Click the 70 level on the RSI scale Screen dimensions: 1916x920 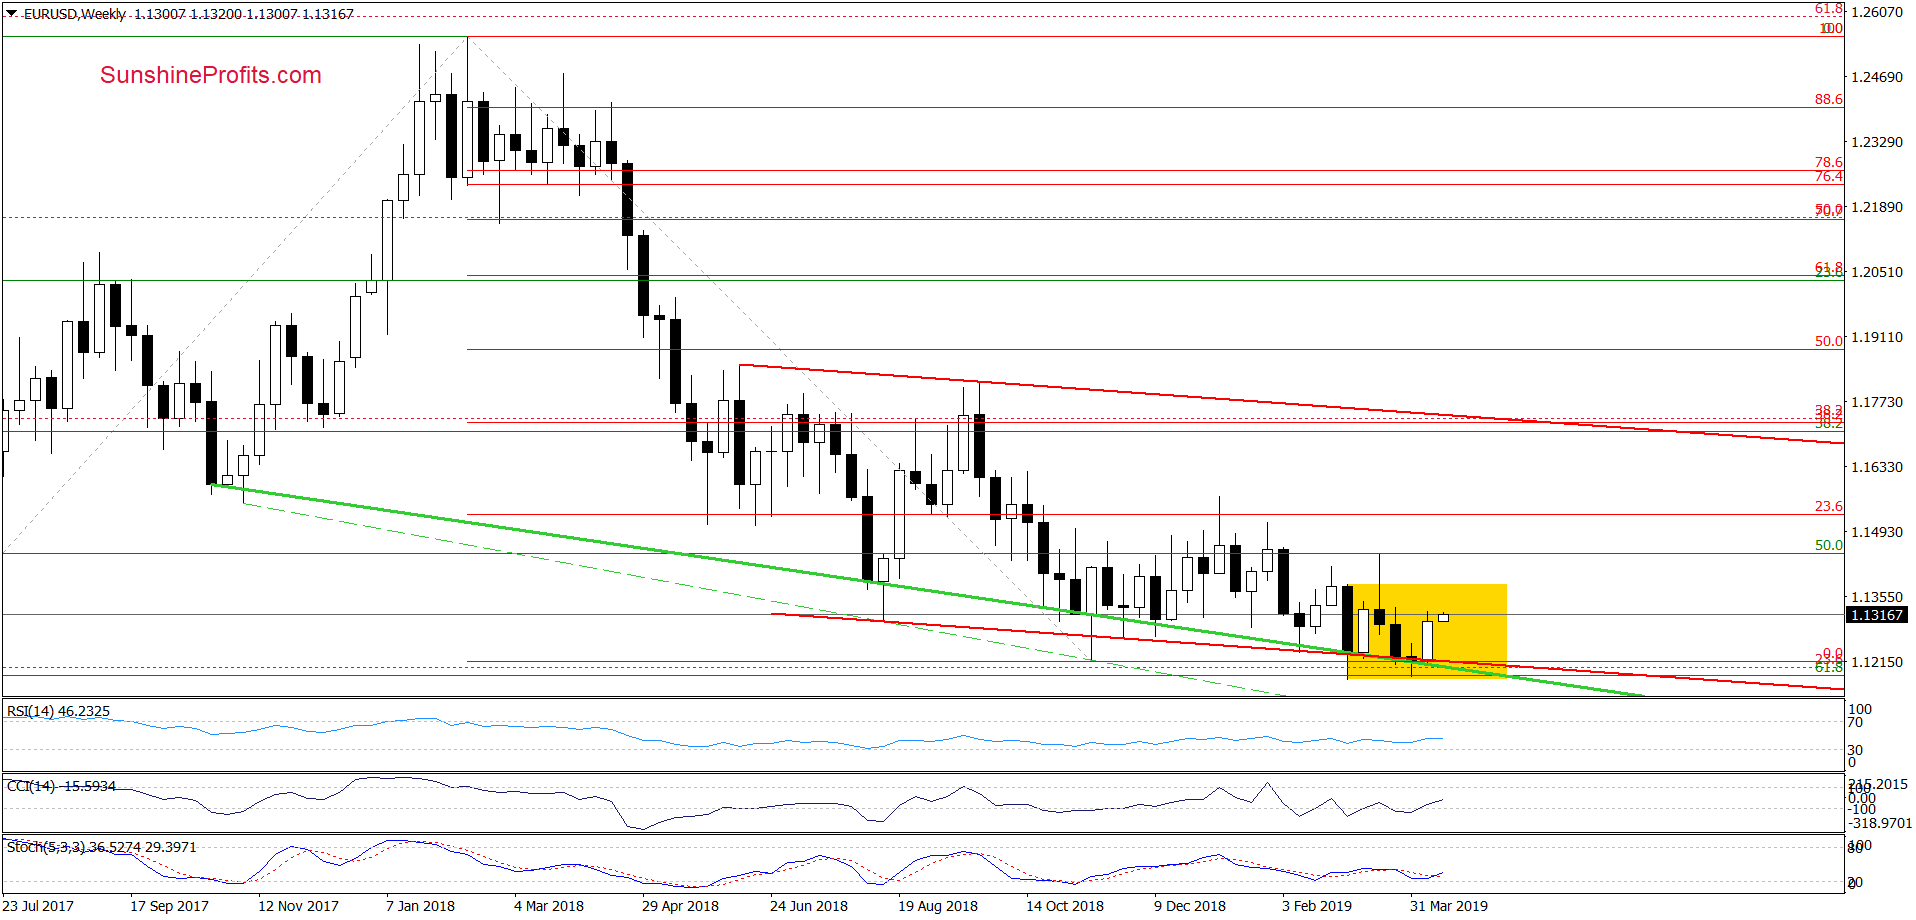click(x=1855, y=722)
